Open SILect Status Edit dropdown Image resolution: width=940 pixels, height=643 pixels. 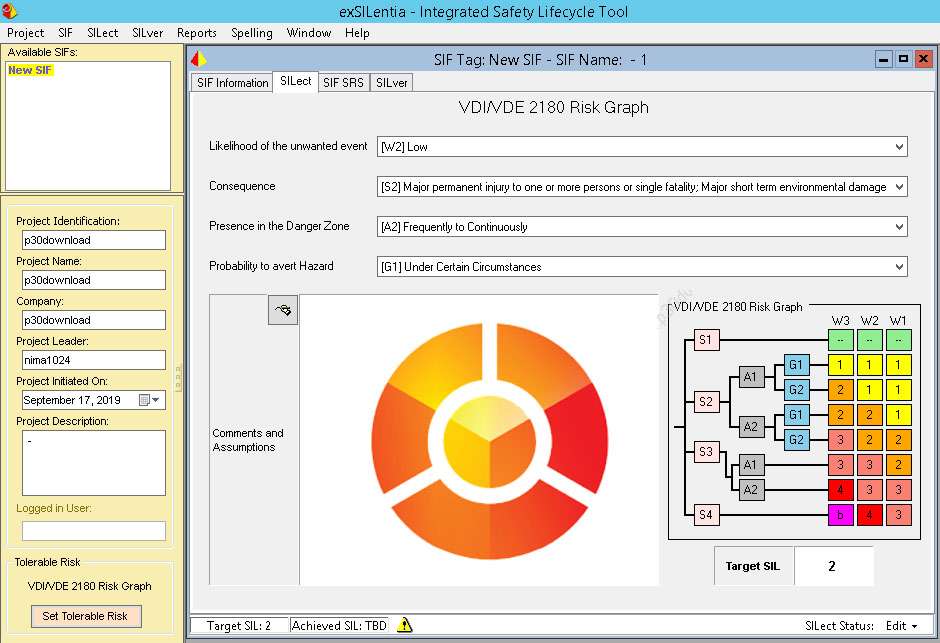[901, 626]
